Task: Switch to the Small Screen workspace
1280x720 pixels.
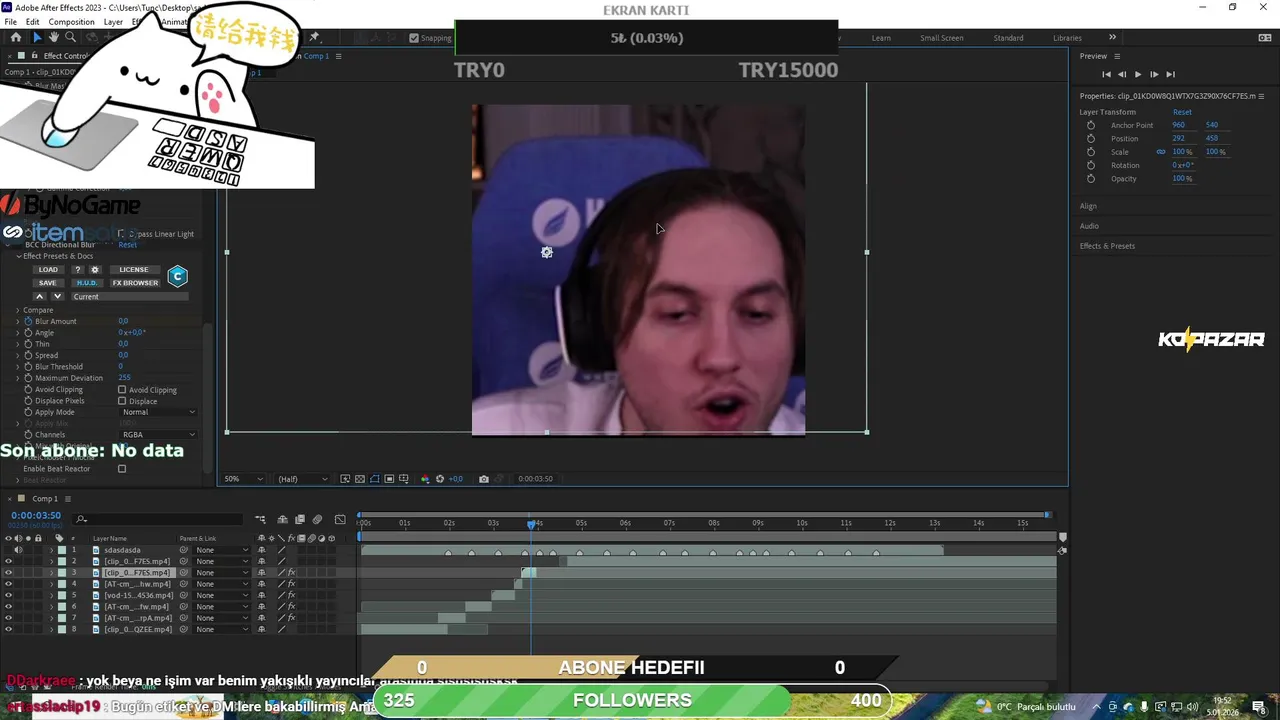Action: coord(942,38)
